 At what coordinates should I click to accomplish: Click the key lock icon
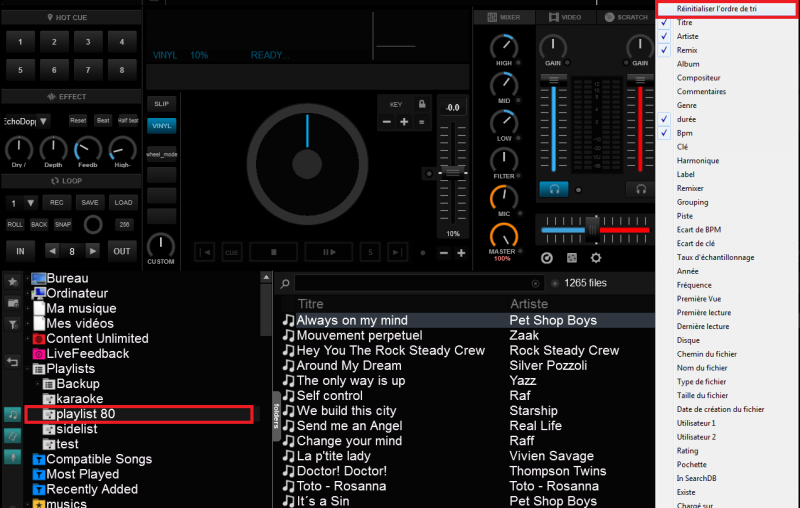(x=422, y=104)
